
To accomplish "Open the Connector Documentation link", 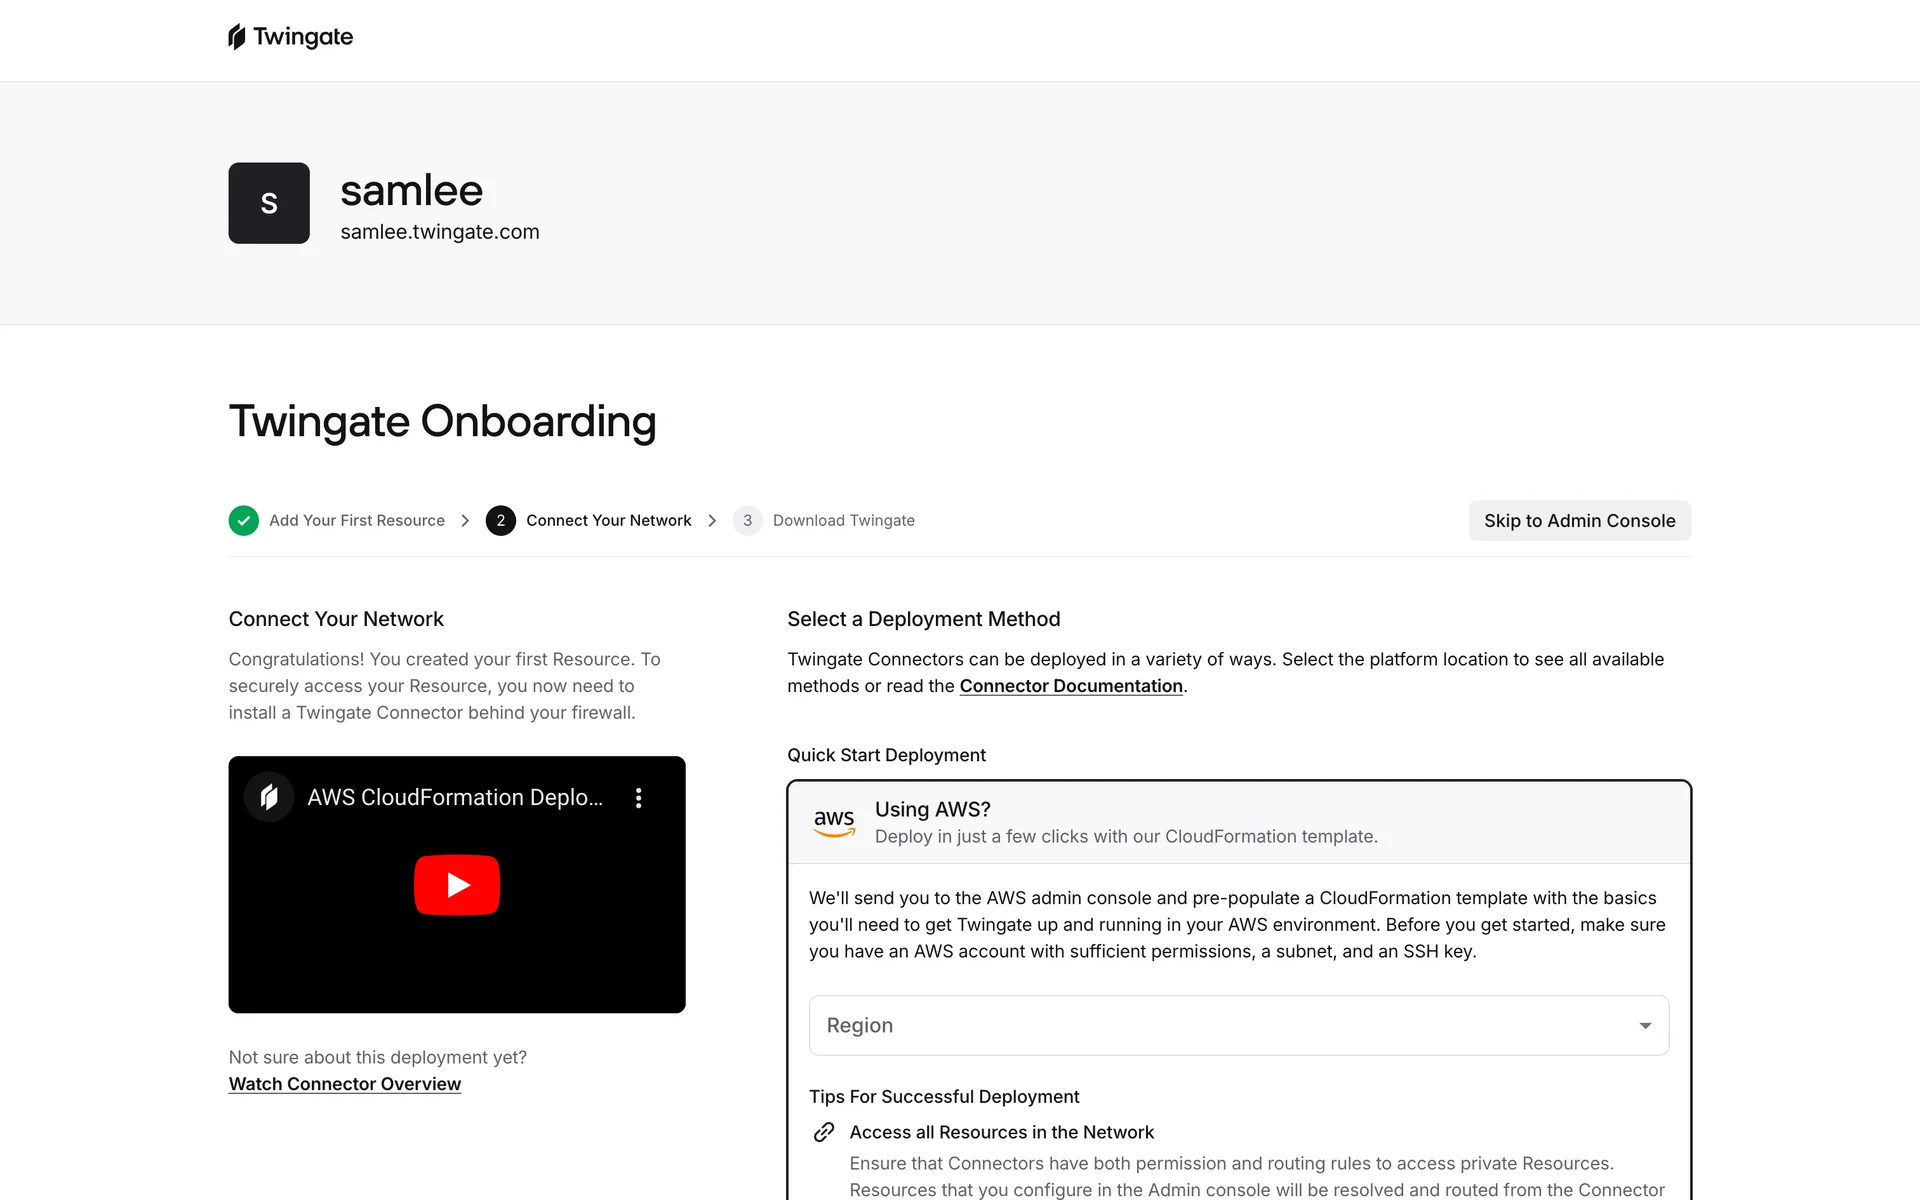I will (x=1070, y=686).
